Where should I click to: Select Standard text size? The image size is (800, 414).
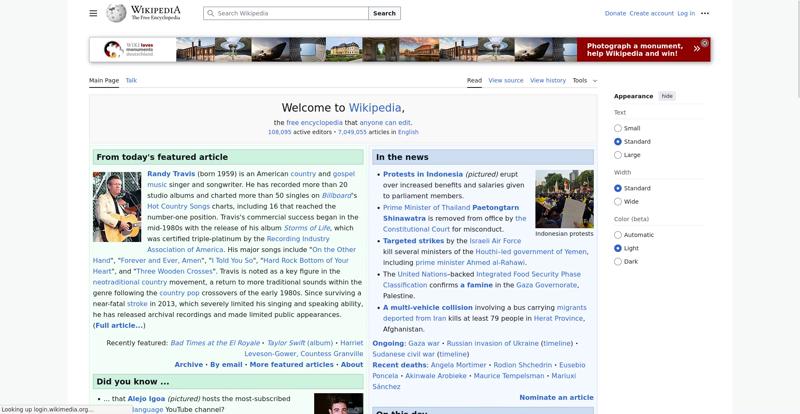pos(618,141)
